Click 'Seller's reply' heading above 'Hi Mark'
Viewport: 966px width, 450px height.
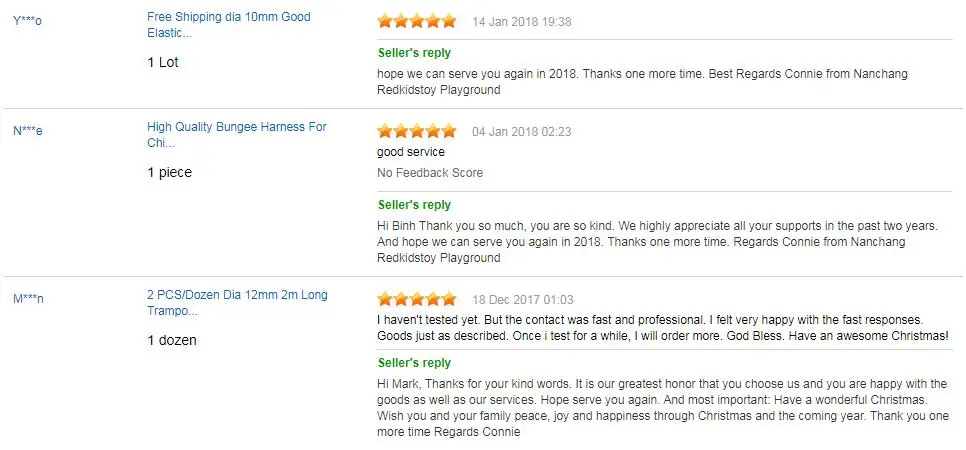(x=414, y=363)
